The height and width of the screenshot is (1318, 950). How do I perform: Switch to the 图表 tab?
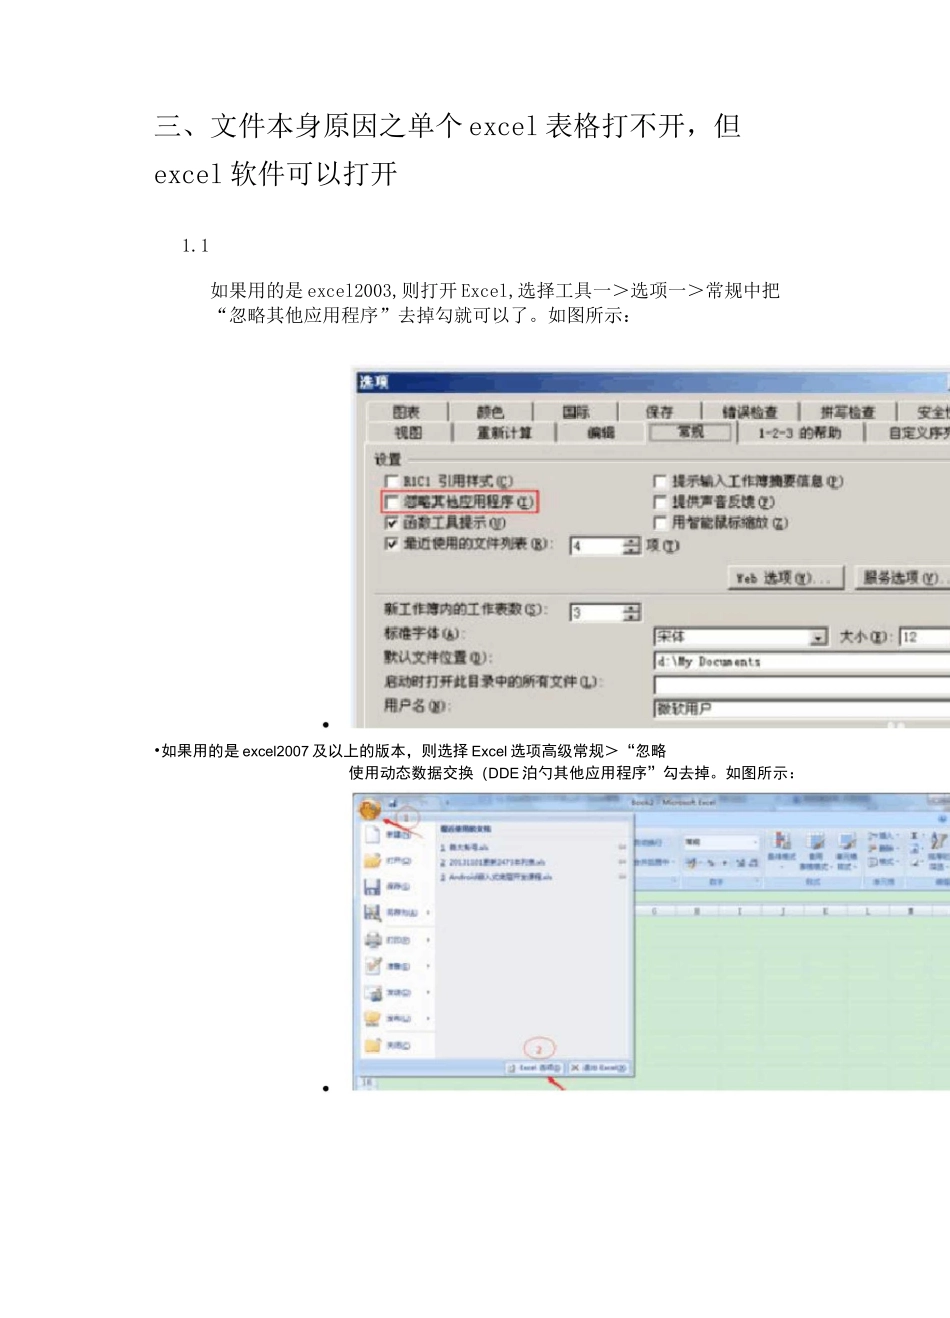click(x=406, y=412)
